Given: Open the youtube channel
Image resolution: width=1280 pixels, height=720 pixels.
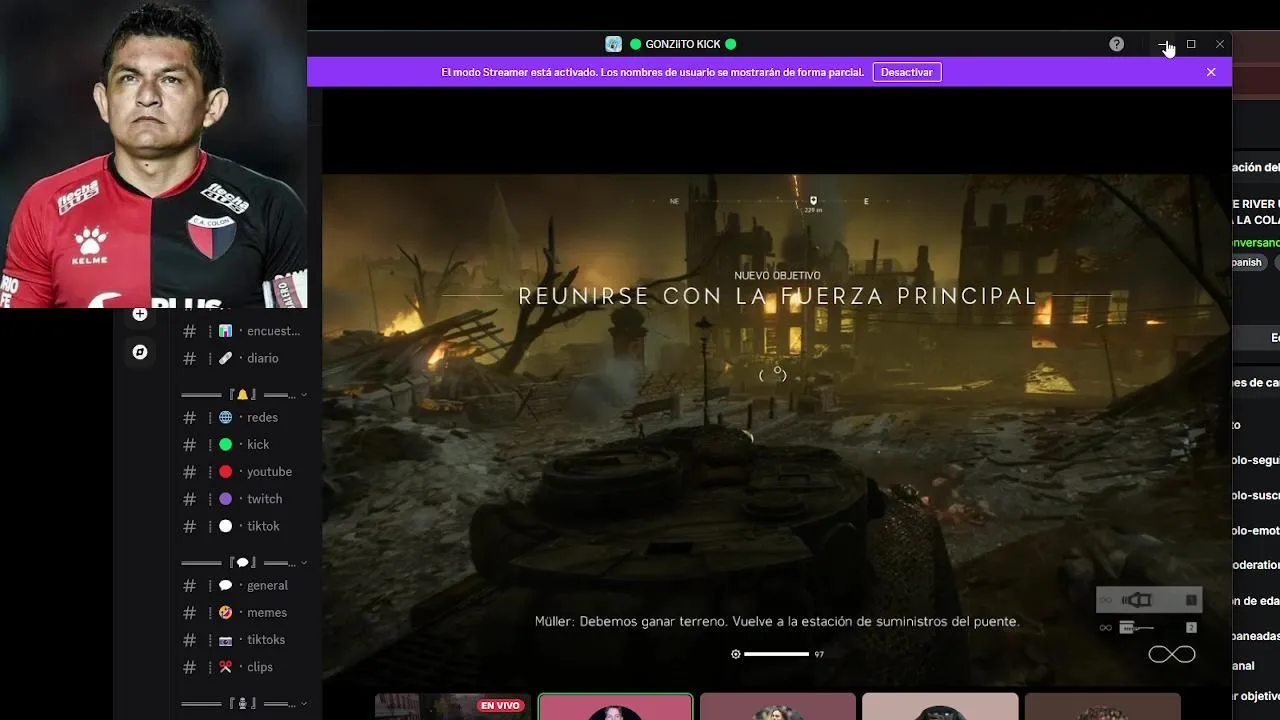Looking at the screenshot, I should click(240, 472).
